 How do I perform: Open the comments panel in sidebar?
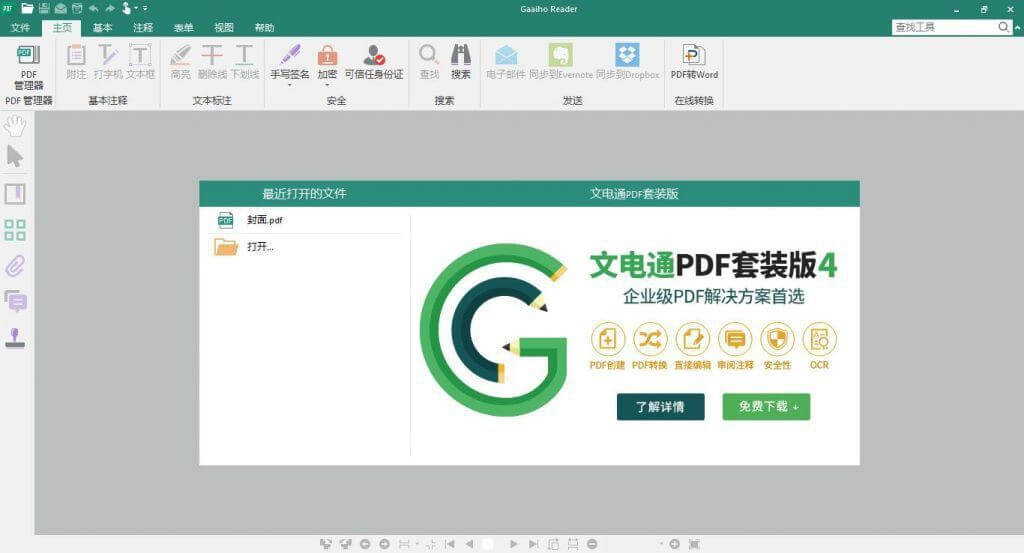(x=15, y=300)
